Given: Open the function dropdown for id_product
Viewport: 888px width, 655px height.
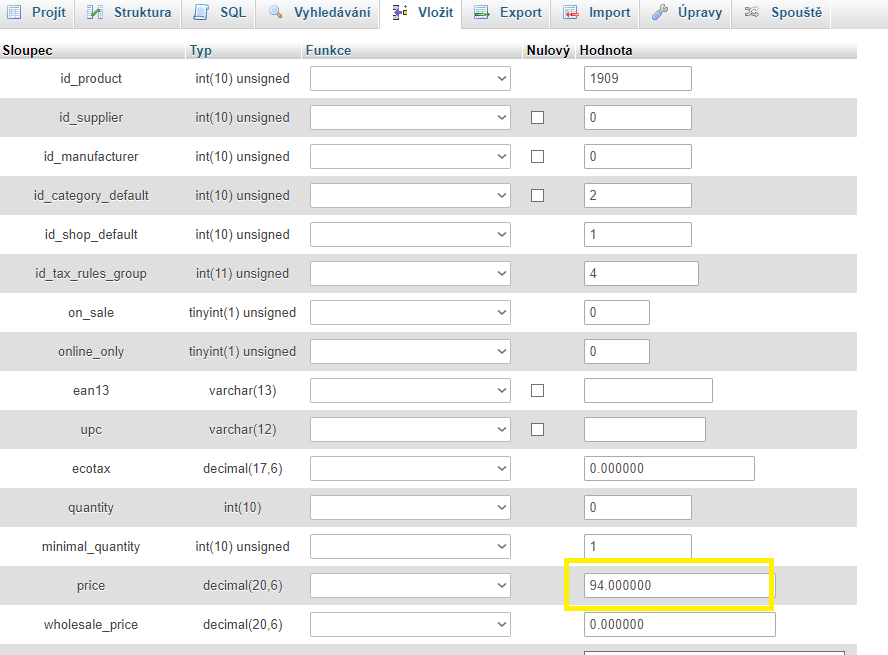Looking at the screenshot, I should 410,78.
